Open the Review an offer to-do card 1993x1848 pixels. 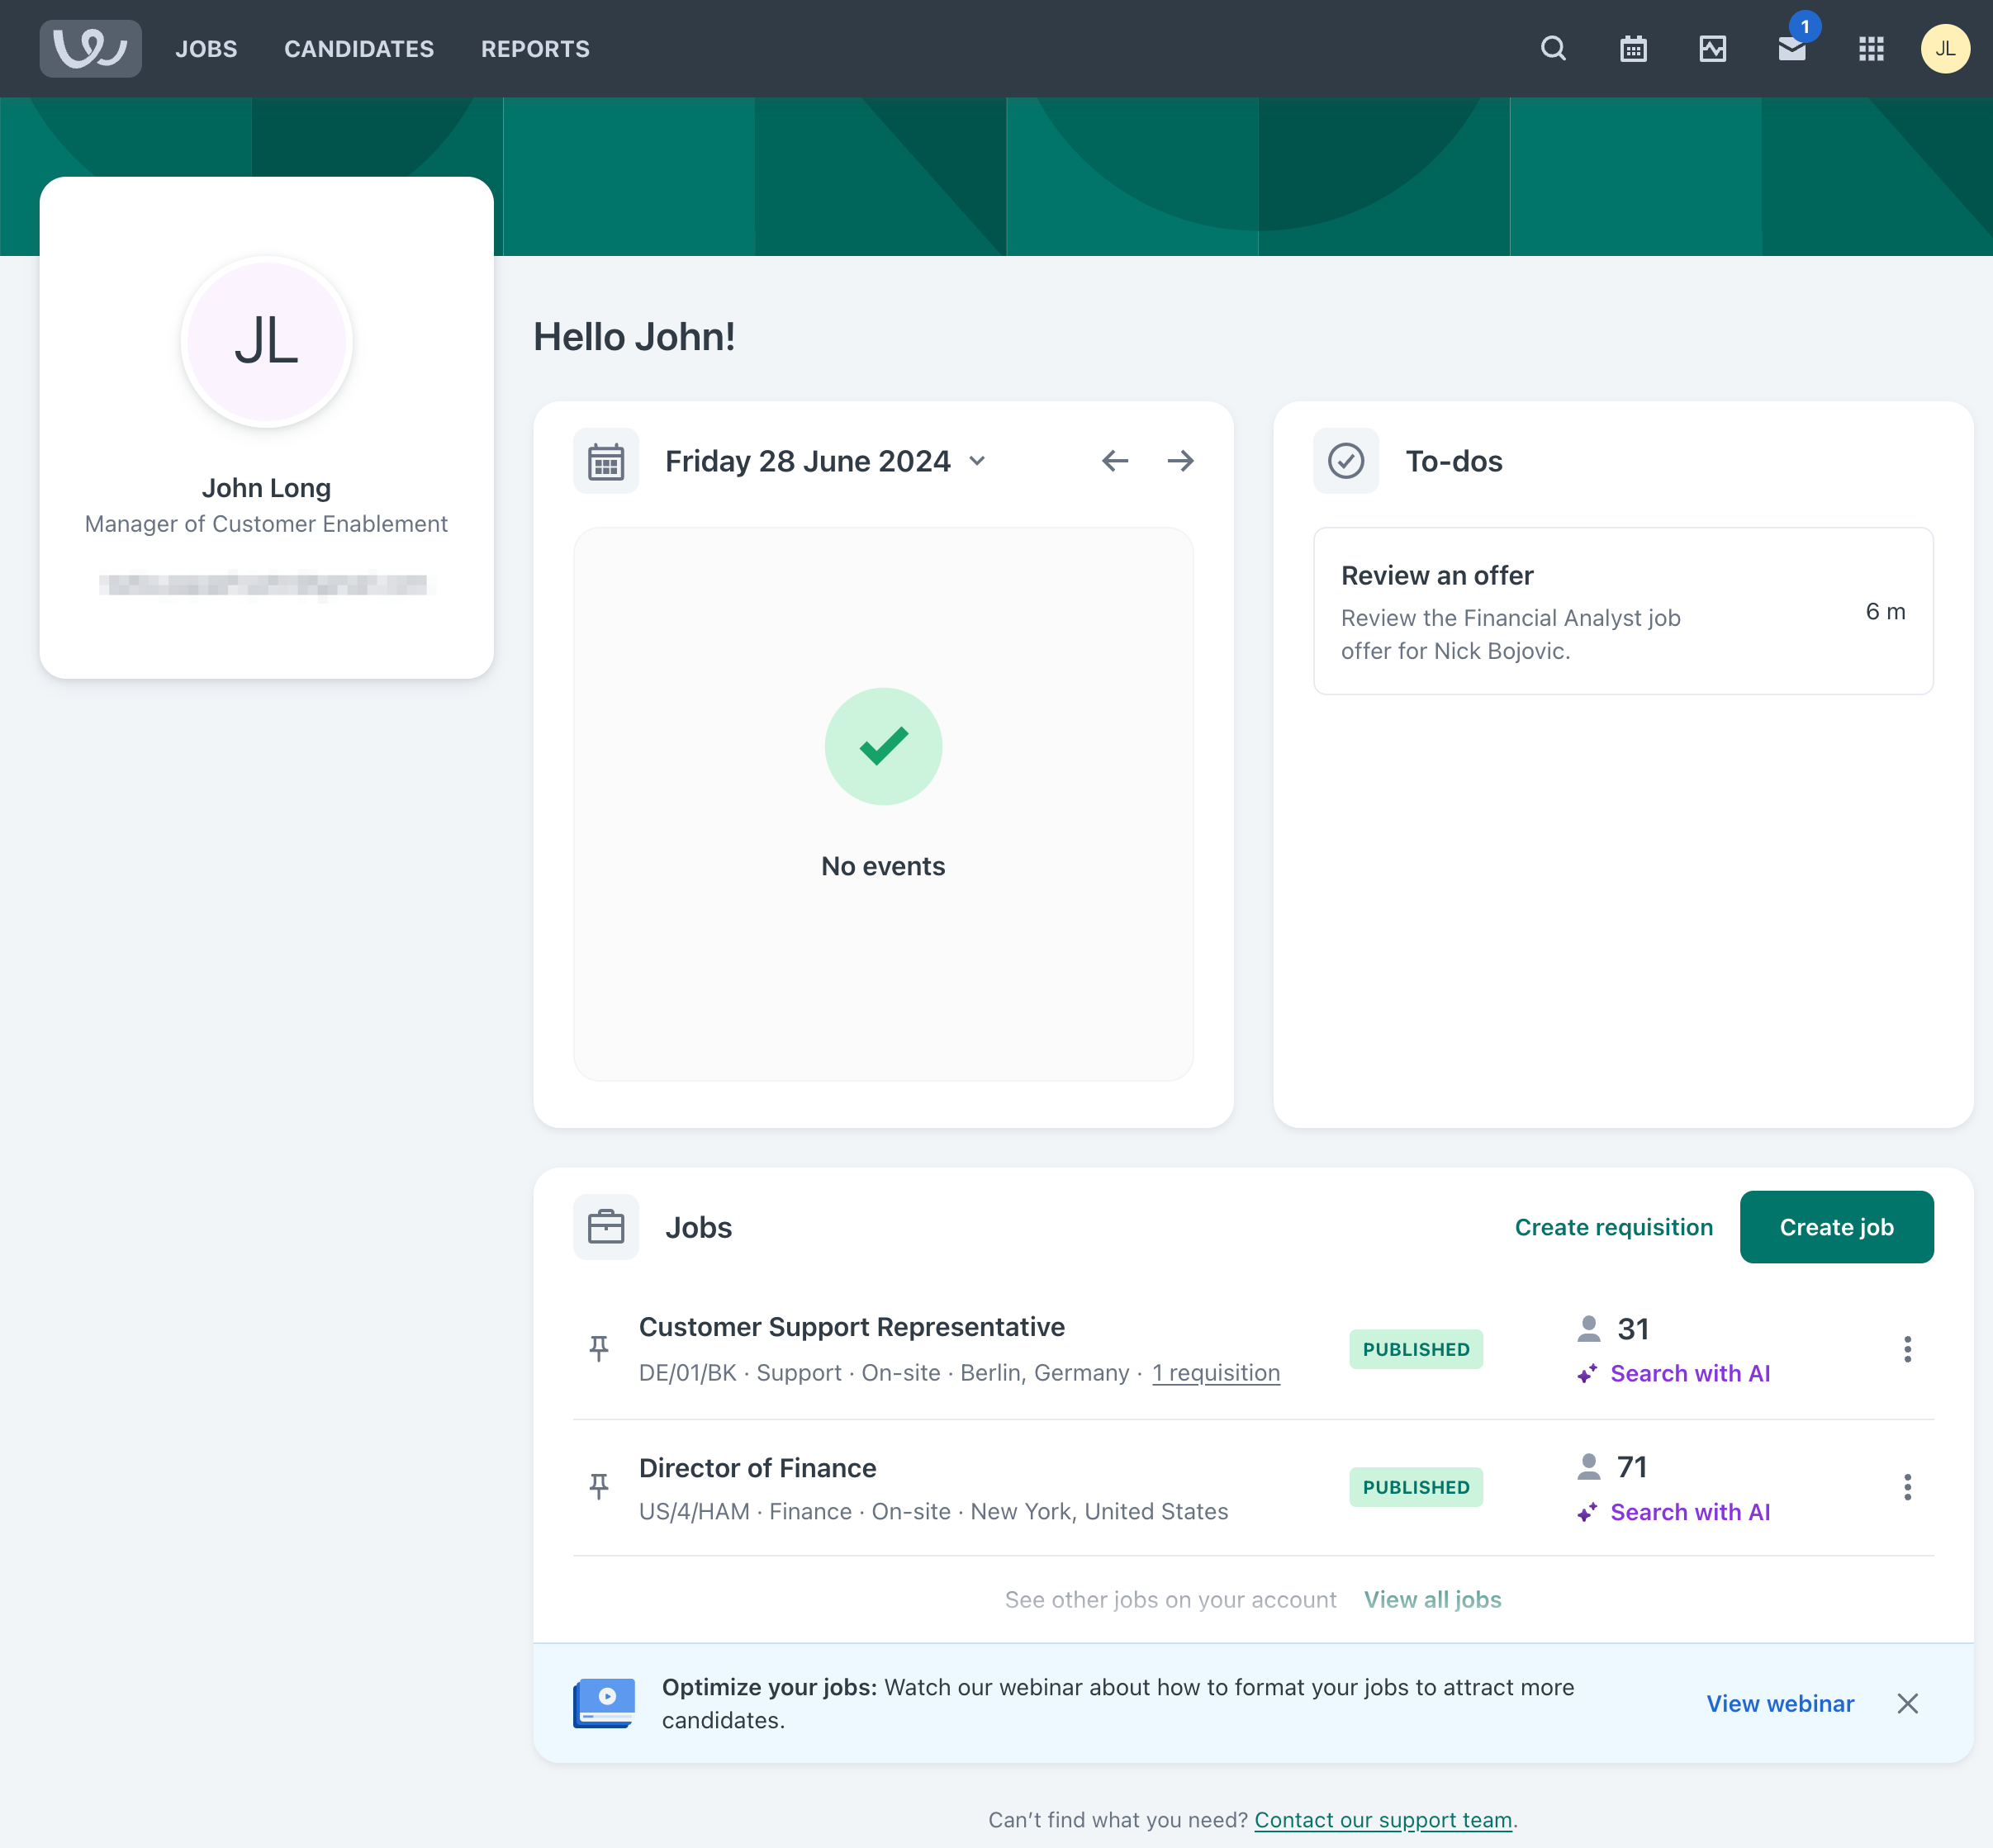[1622, 611]
